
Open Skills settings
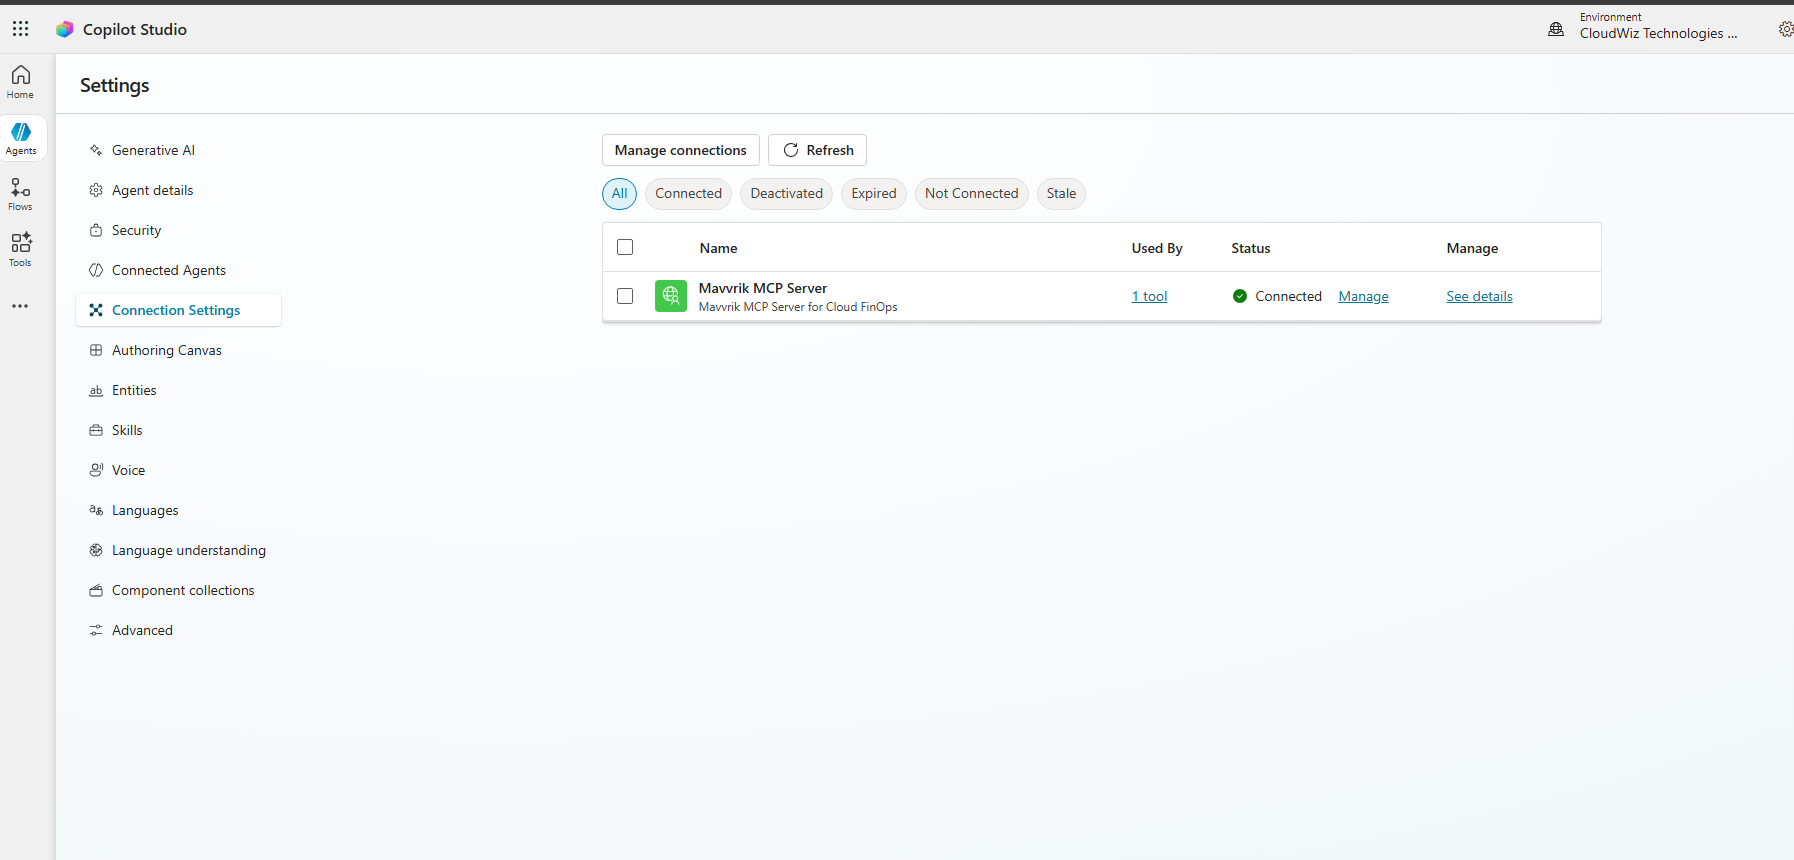pyautogui.click(x=178, y=430)
